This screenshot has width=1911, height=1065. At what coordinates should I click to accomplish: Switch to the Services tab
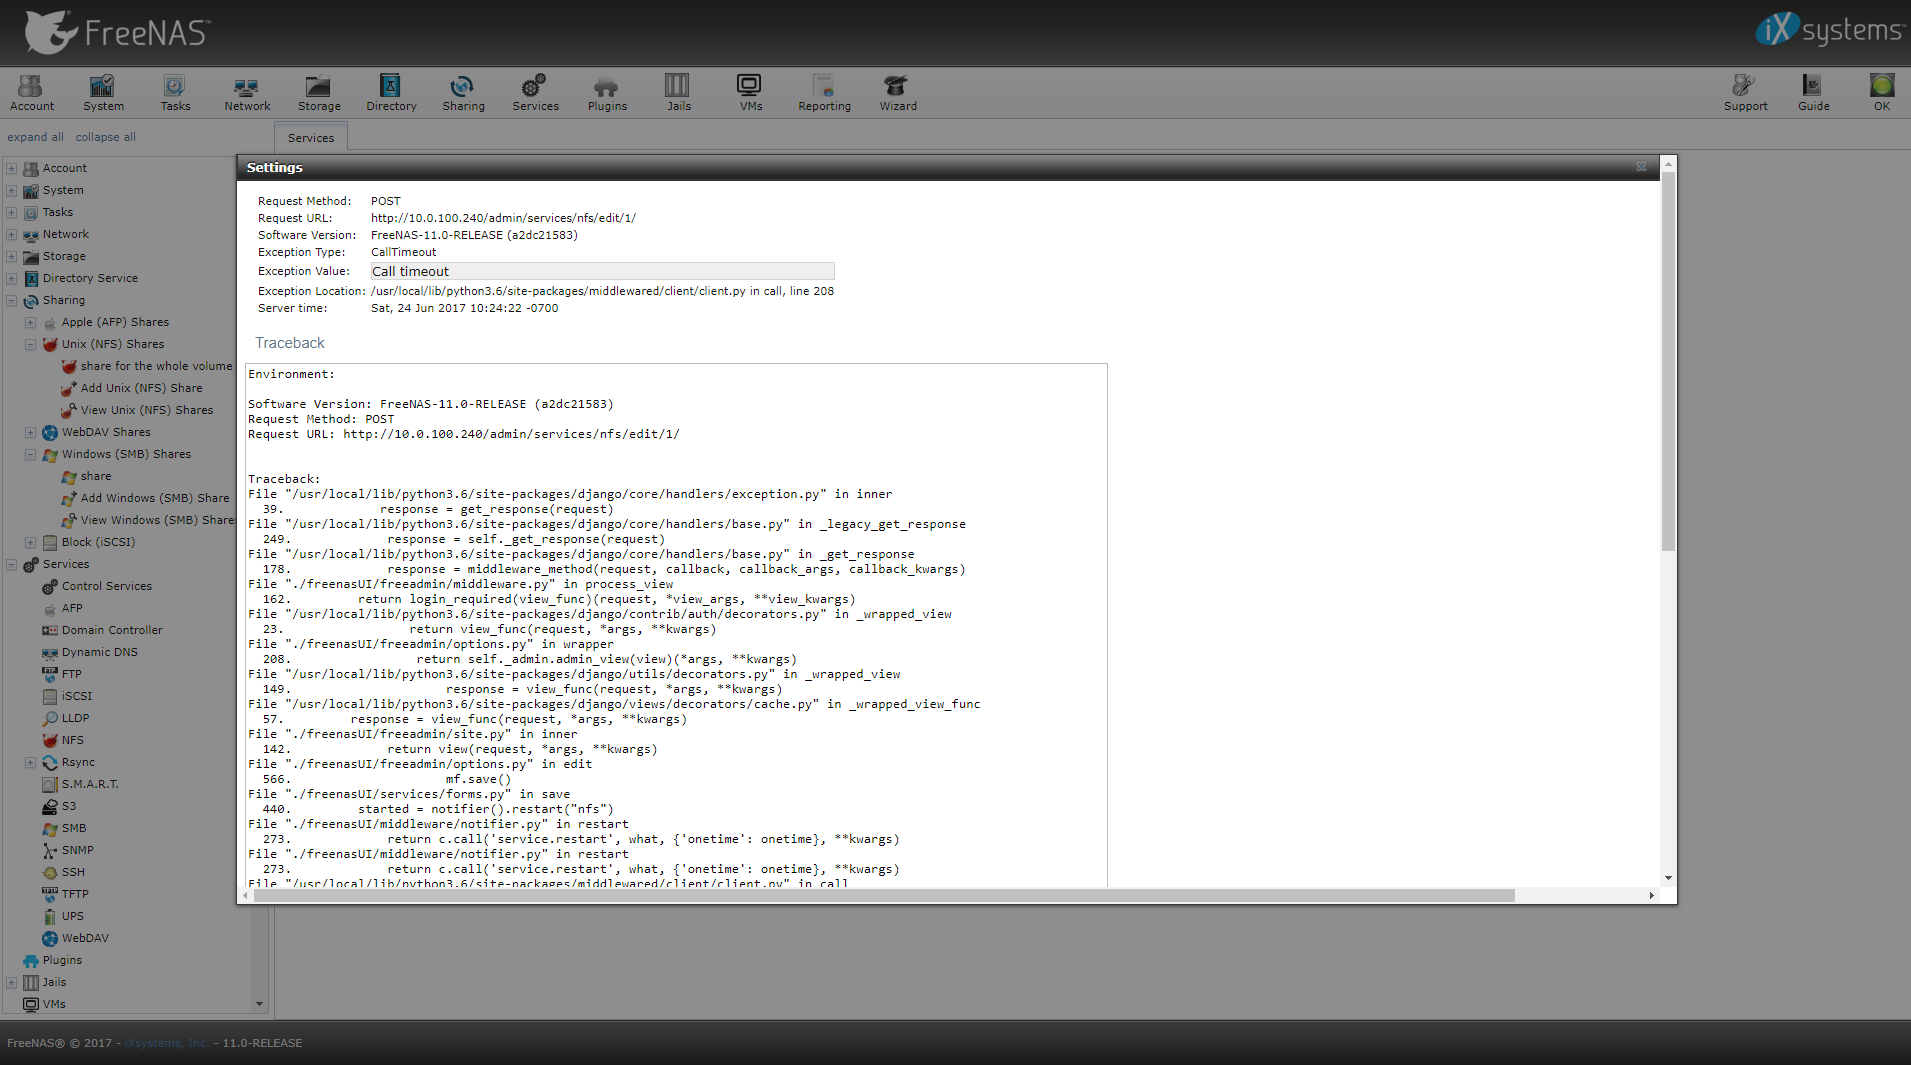click(311, 138)
